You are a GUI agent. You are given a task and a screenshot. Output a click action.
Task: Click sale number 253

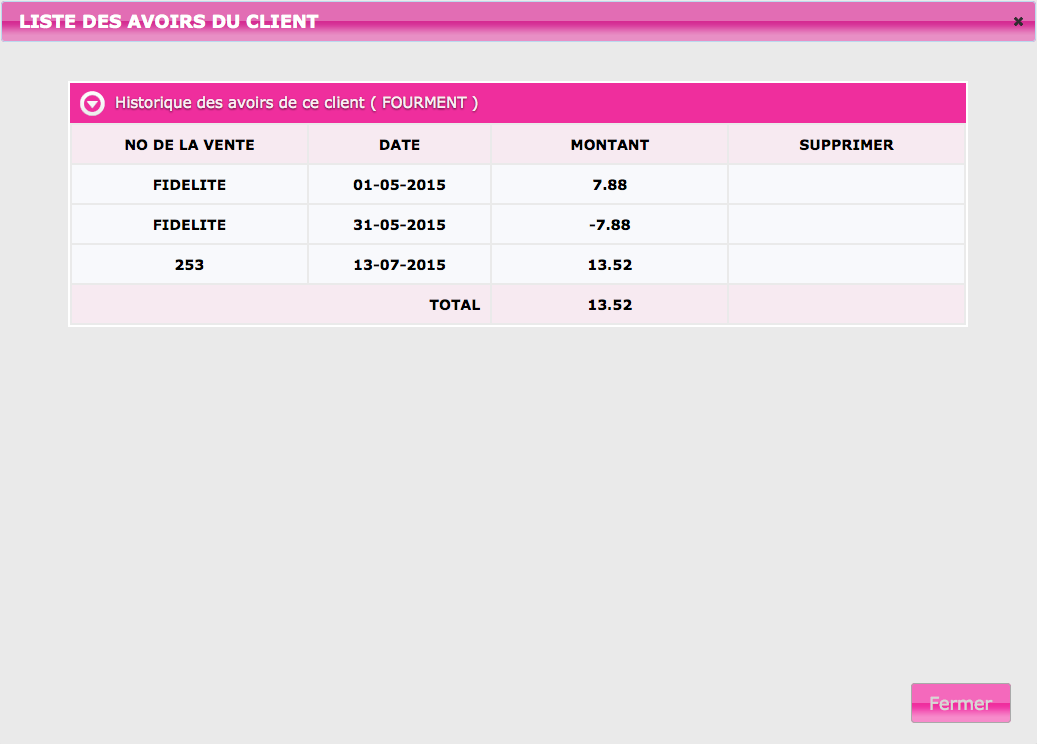tap(189, 265)
